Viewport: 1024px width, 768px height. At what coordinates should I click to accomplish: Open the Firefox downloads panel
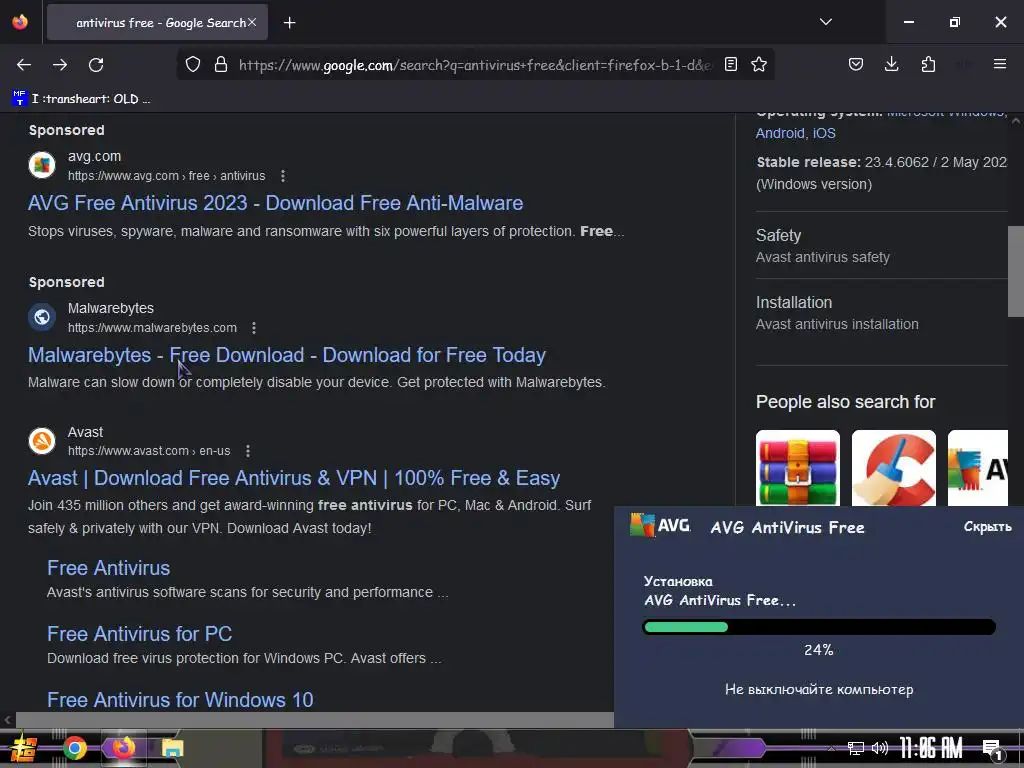coord(891,64)
